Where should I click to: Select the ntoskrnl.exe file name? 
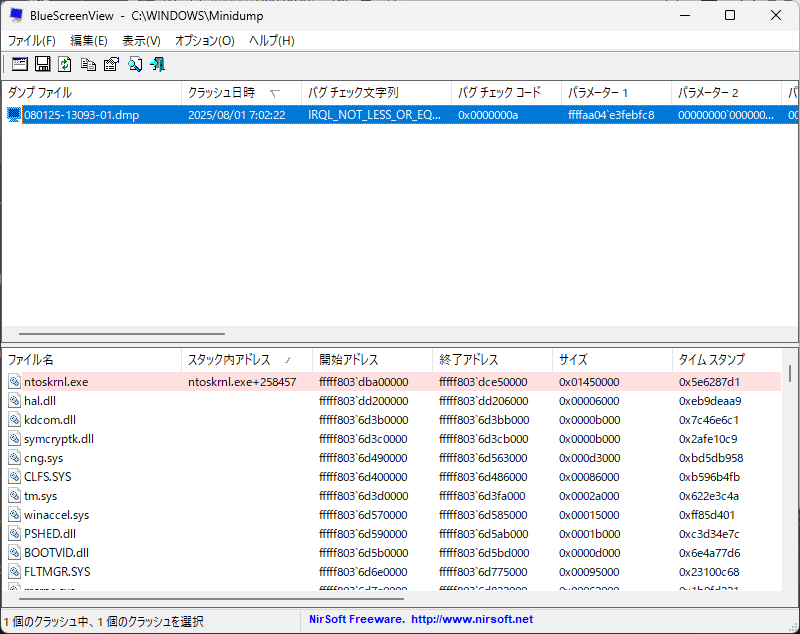56,382
